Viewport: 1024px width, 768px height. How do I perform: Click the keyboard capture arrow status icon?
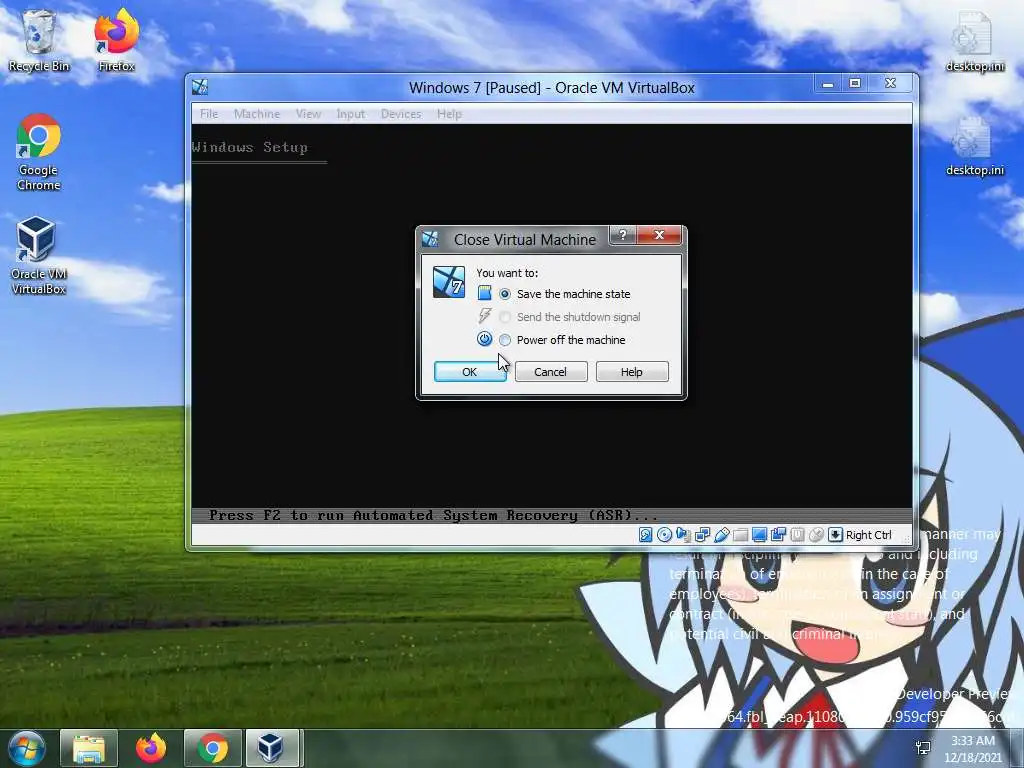click(835, 535)
